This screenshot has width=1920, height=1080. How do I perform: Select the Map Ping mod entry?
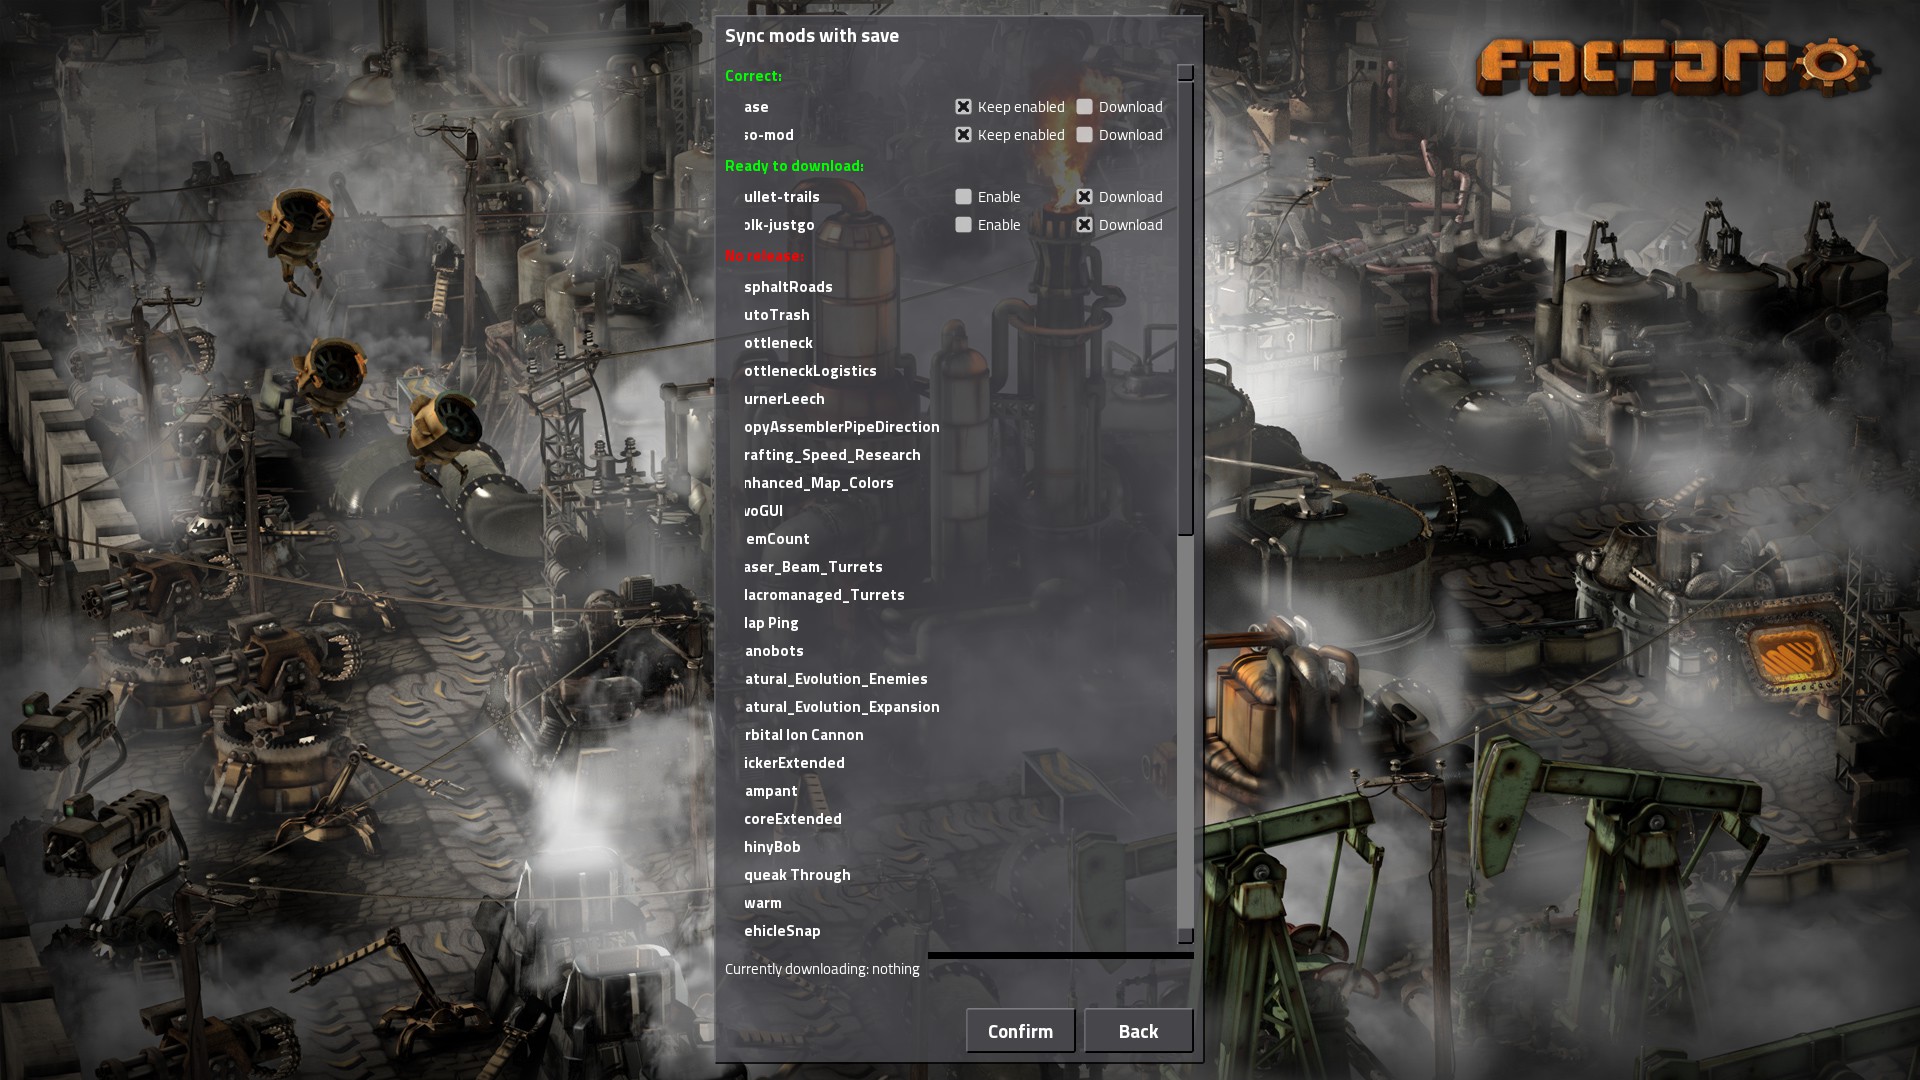click(x=771, y=623)
